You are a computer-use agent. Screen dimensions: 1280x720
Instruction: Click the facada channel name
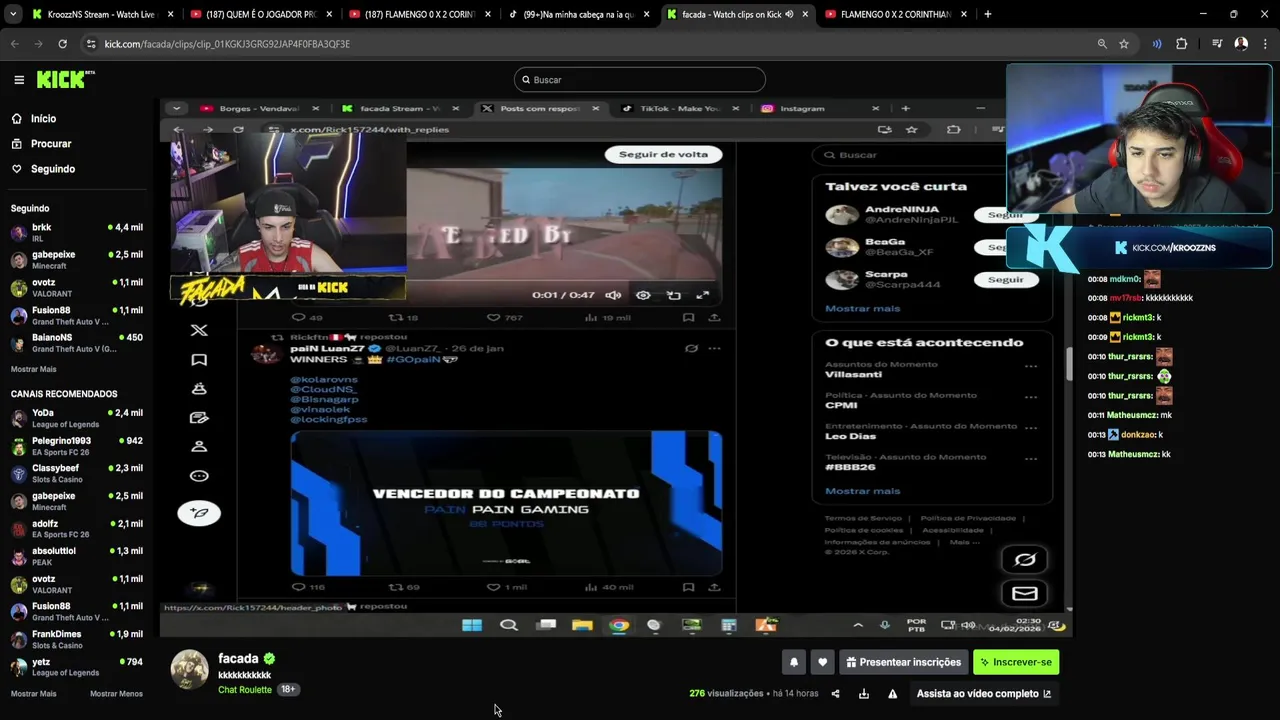coord(238,659)
